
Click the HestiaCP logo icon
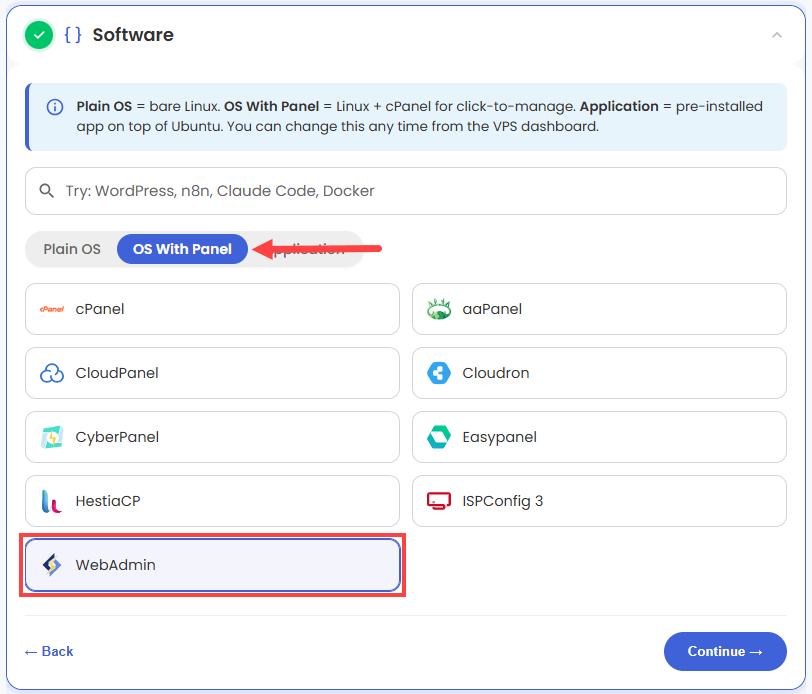point(51,501)
